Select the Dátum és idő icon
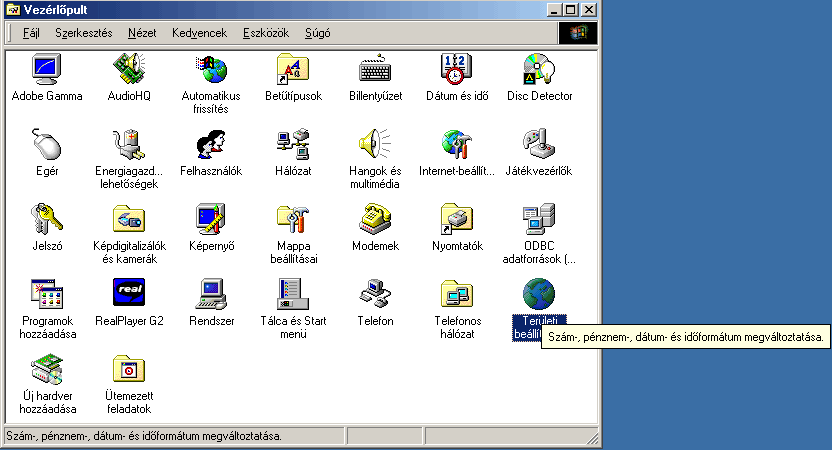This screenshot has width=832, height=450. click(457, 70)
